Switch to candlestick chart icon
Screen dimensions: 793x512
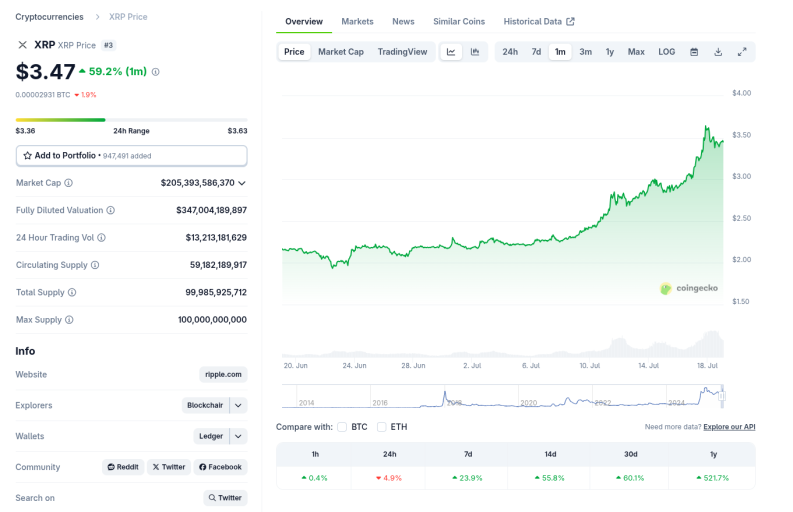tap(475, 52)
